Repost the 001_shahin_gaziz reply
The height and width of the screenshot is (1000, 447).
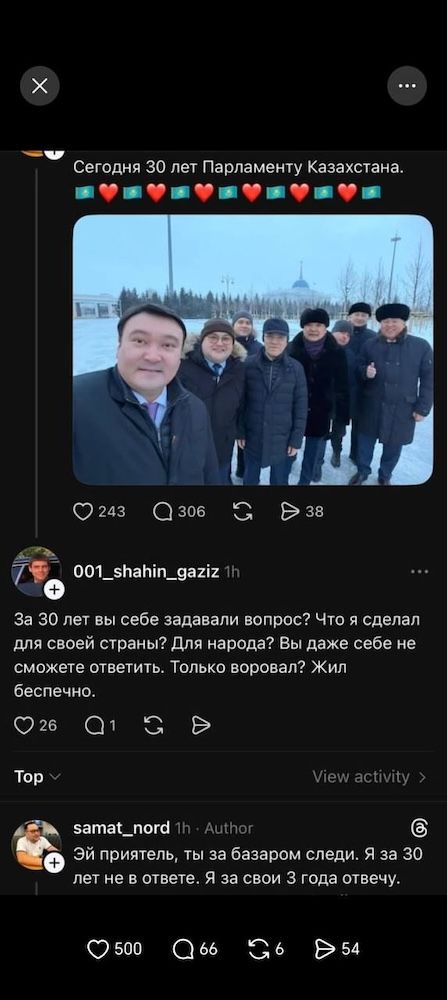coord(154,725)
